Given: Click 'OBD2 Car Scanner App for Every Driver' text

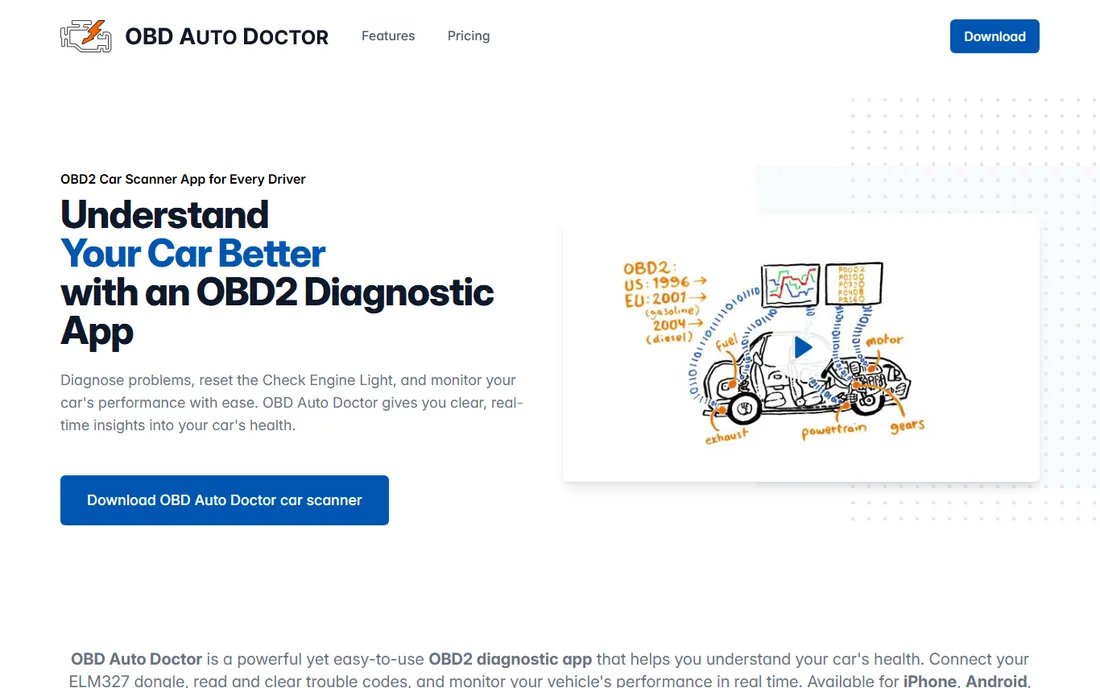Looking at the screenshot, I should click(183, 179).
